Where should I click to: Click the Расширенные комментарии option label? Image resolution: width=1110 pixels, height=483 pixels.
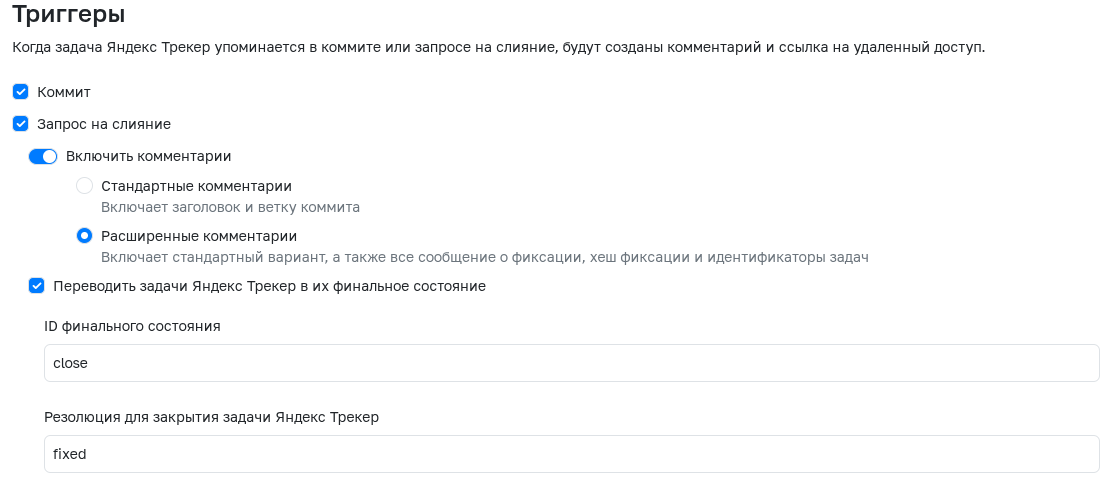pos(199,236)
